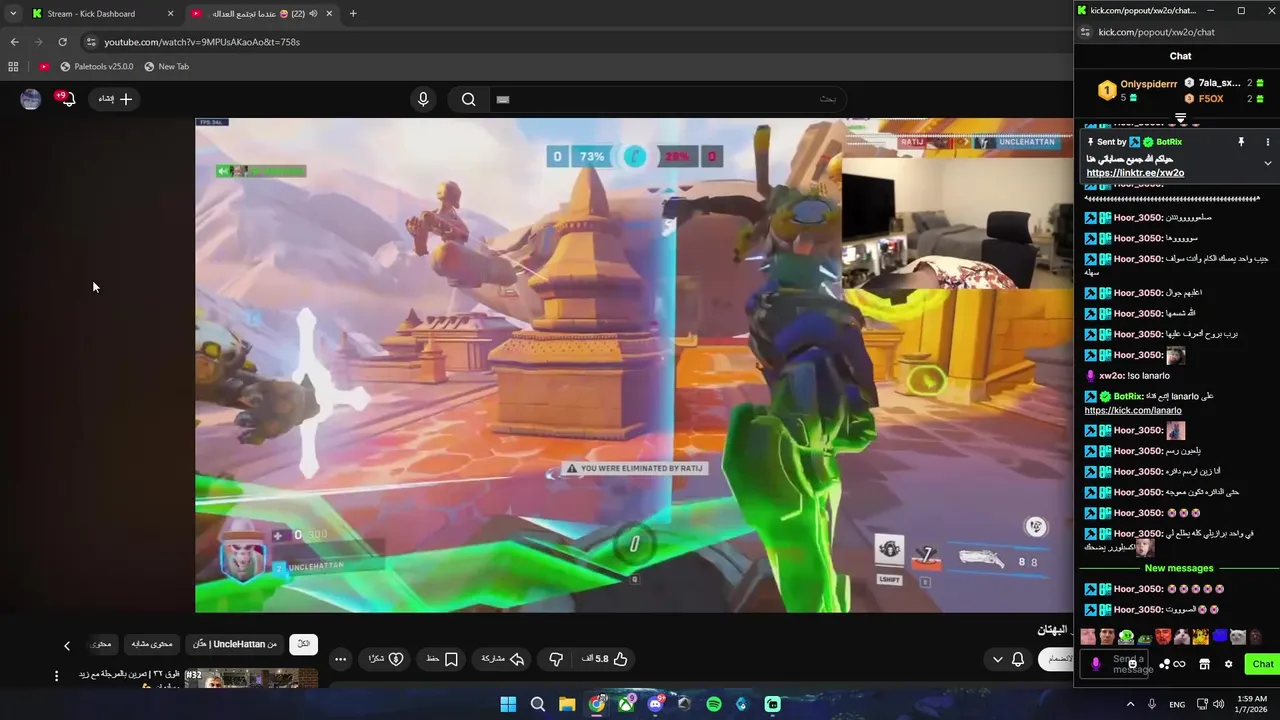1280x720 pixels.
Task: Open the chat emoji picker smiley icon
Action: (x=1133, y=664)
